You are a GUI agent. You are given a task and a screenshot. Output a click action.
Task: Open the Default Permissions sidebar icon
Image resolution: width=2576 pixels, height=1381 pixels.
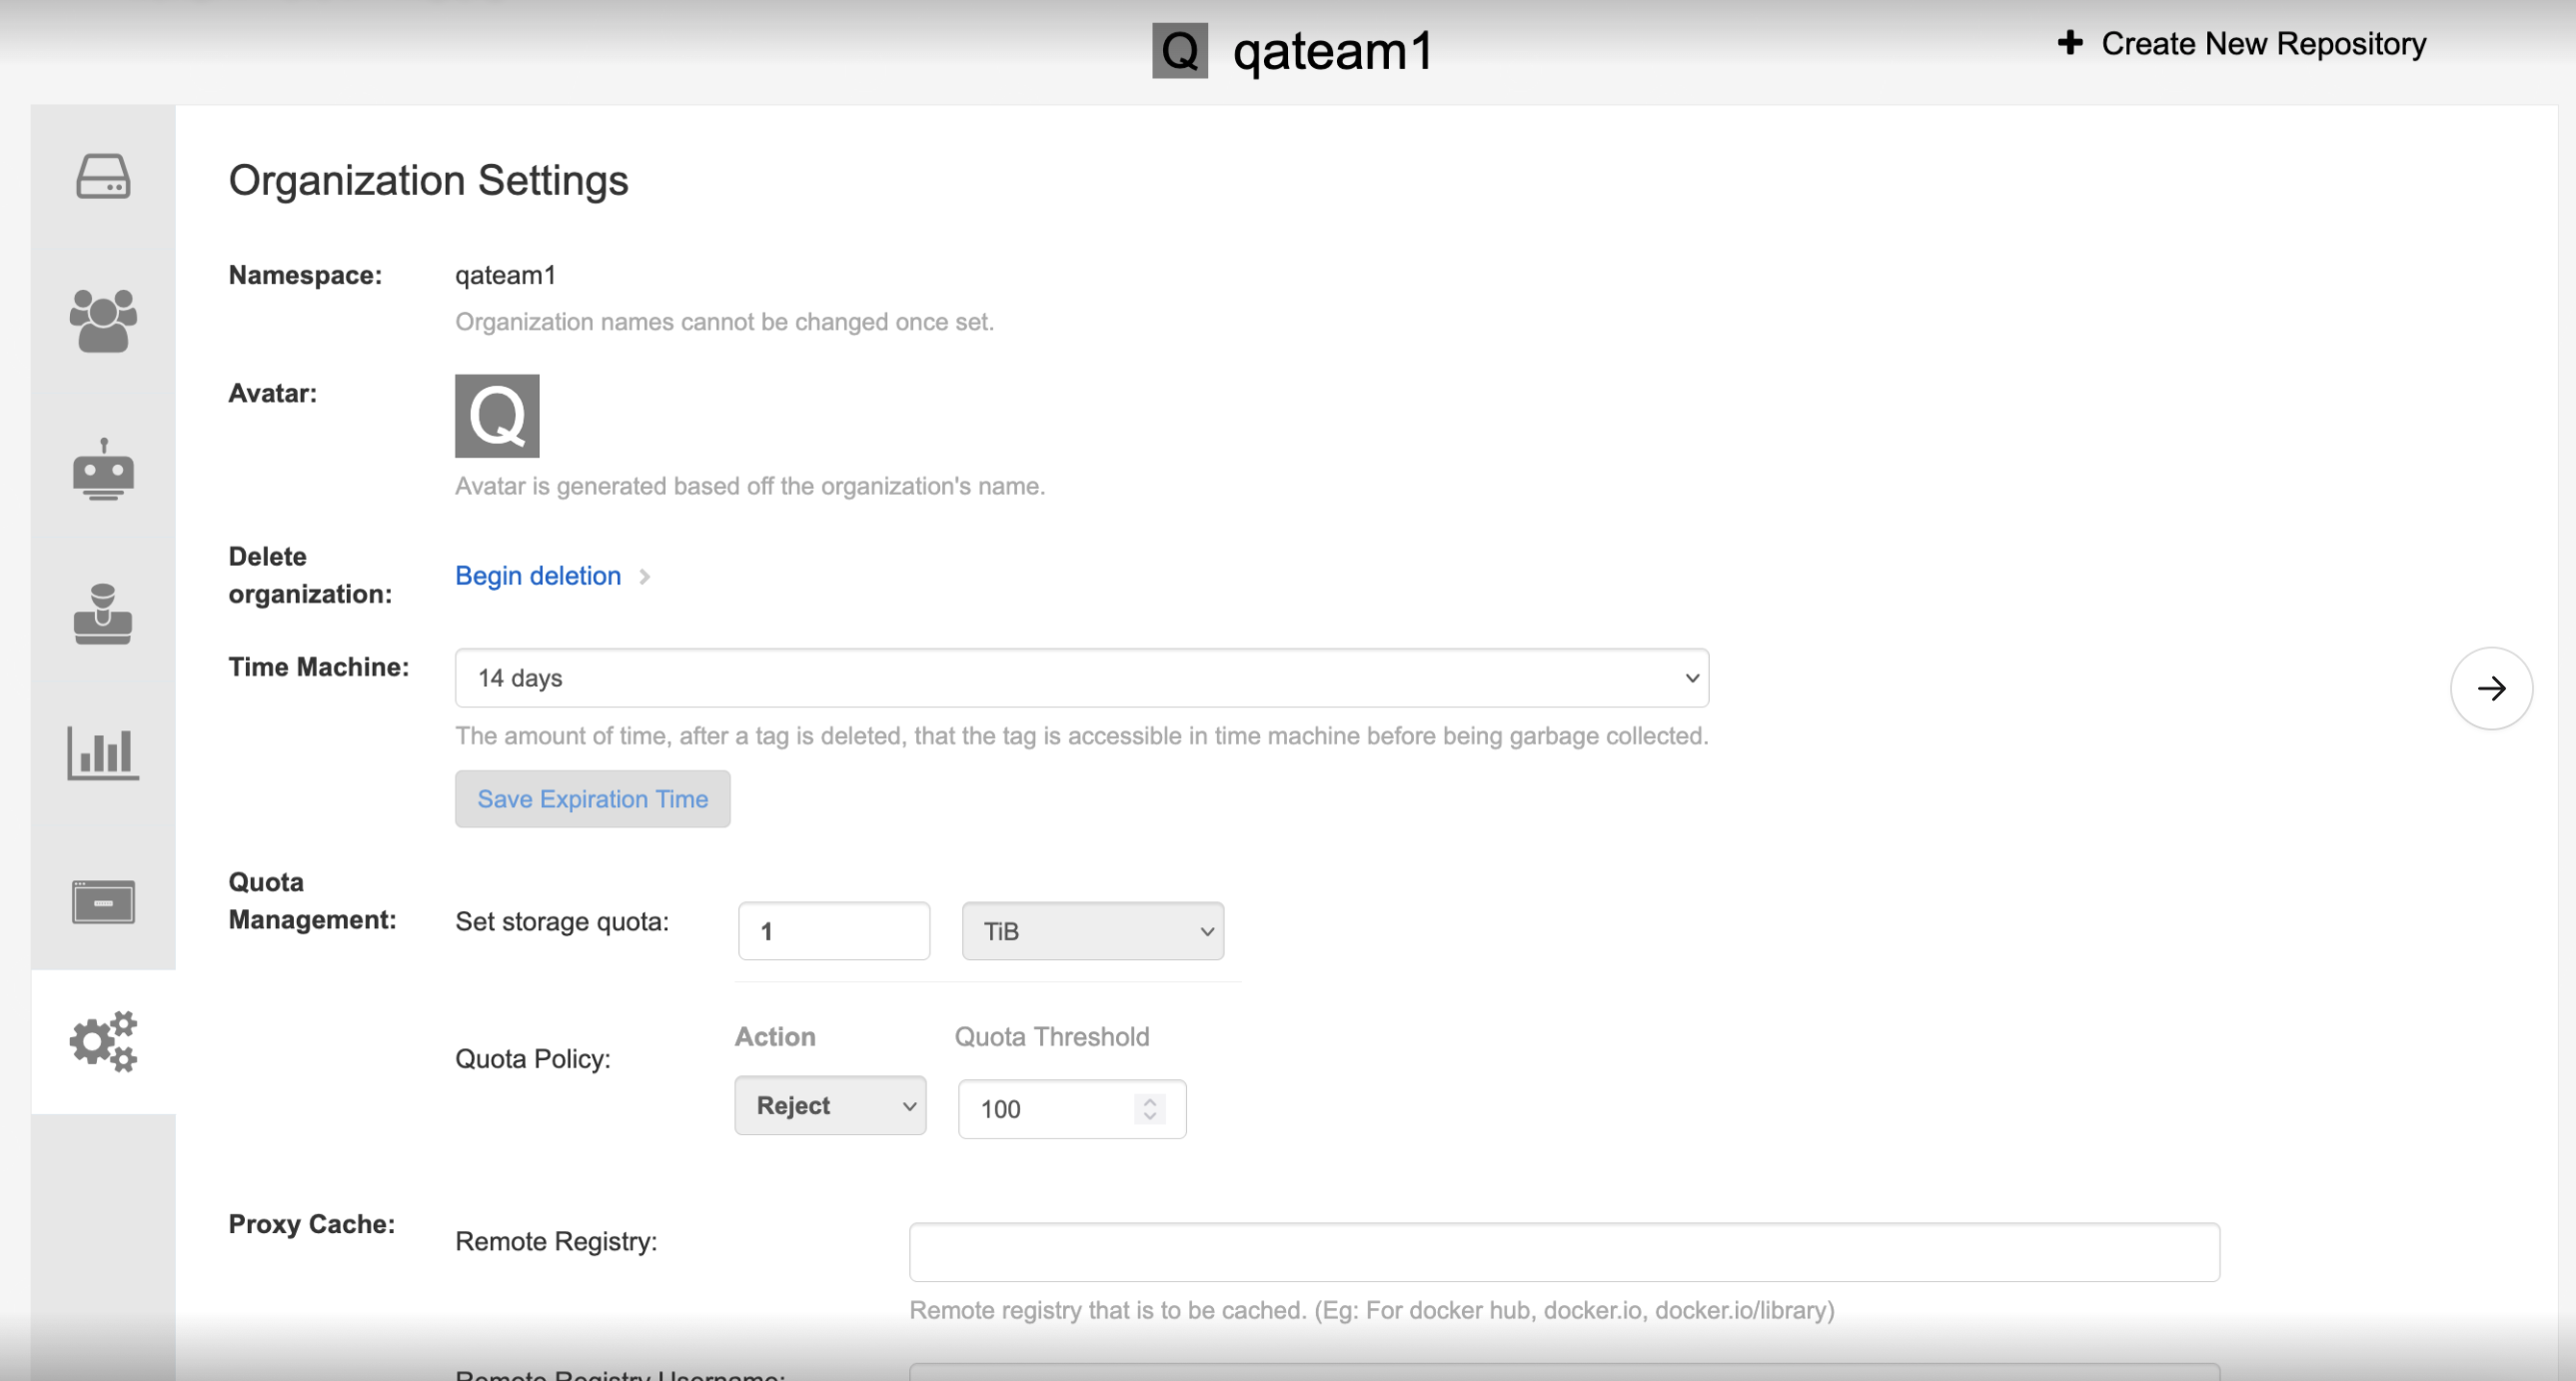click(x=103, y=614)
